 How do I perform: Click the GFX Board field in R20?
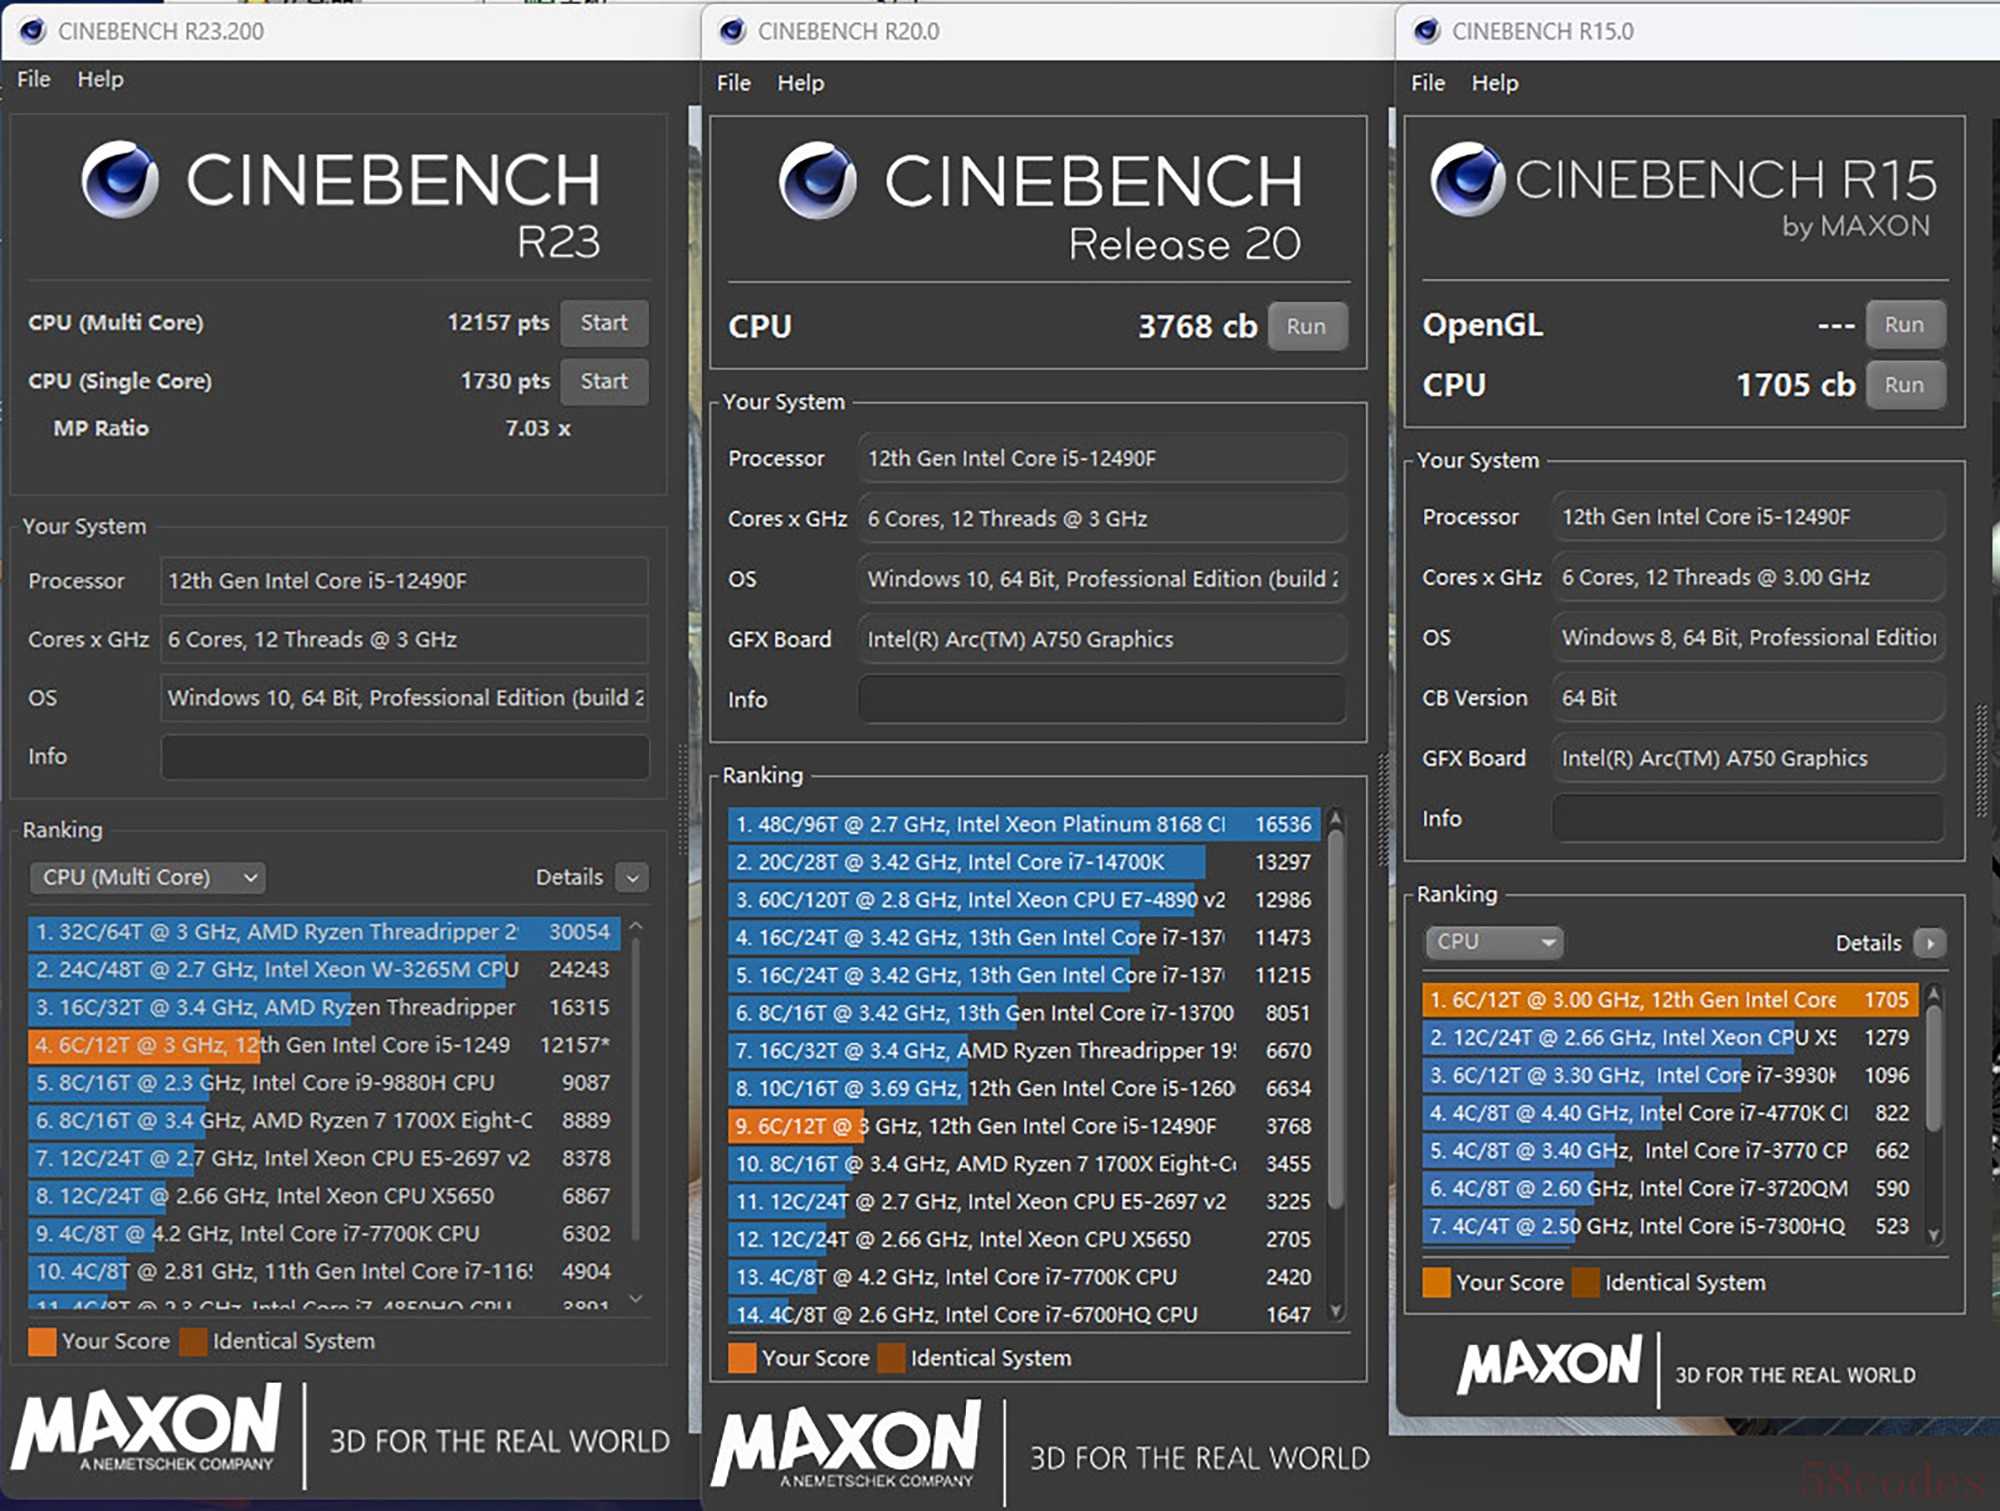point(1102,639)
